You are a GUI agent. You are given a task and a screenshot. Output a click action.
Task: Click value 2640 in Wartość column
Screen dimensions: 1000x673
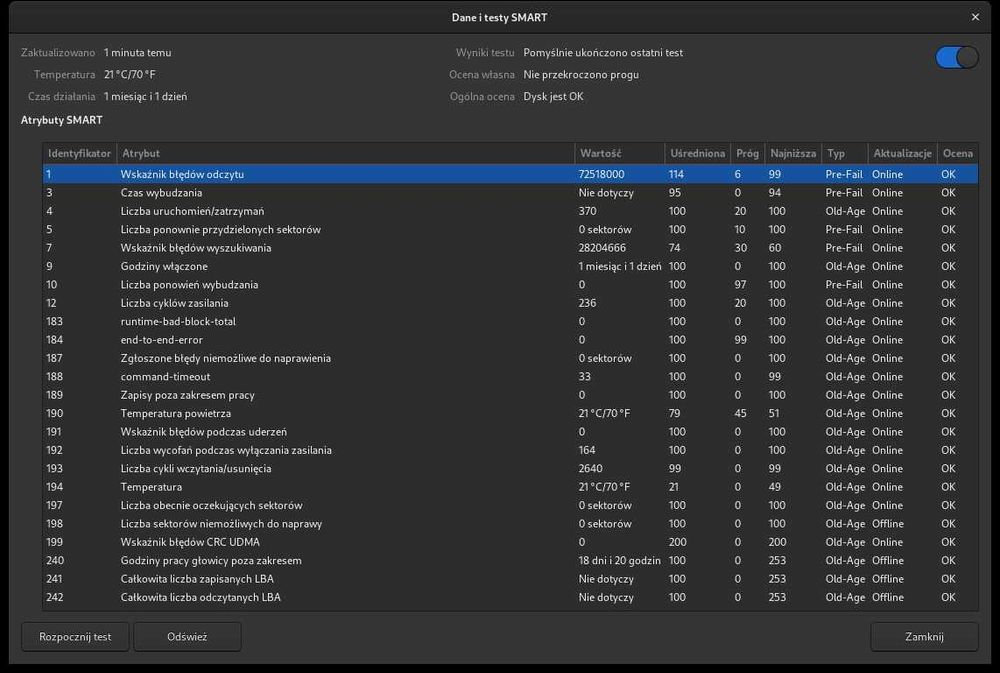[x=591, y=468]
